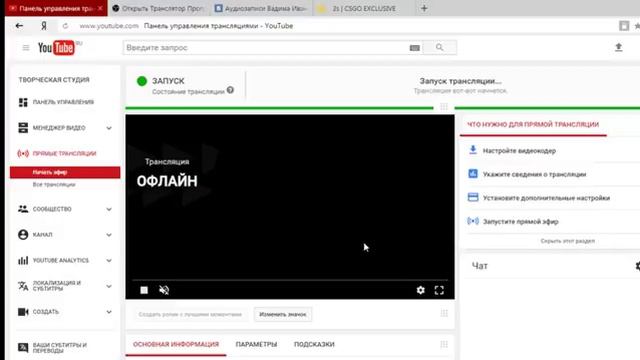Switch to Основная информация tab
Viewport: 640px width, 360px height.
pyautogui.click(x=176, y=344)
